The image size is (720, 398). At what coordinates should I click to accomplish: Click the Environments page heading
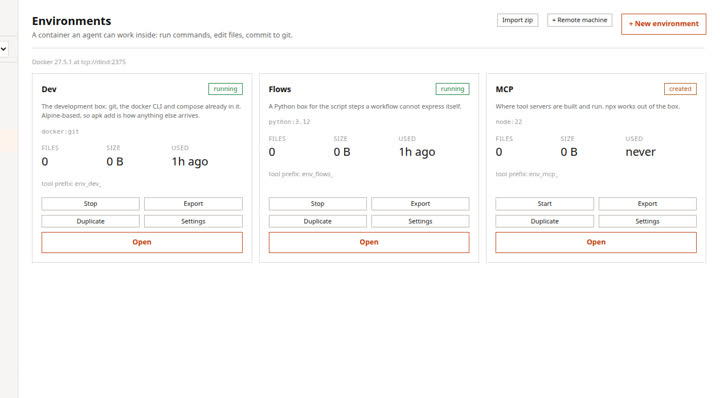72,21
